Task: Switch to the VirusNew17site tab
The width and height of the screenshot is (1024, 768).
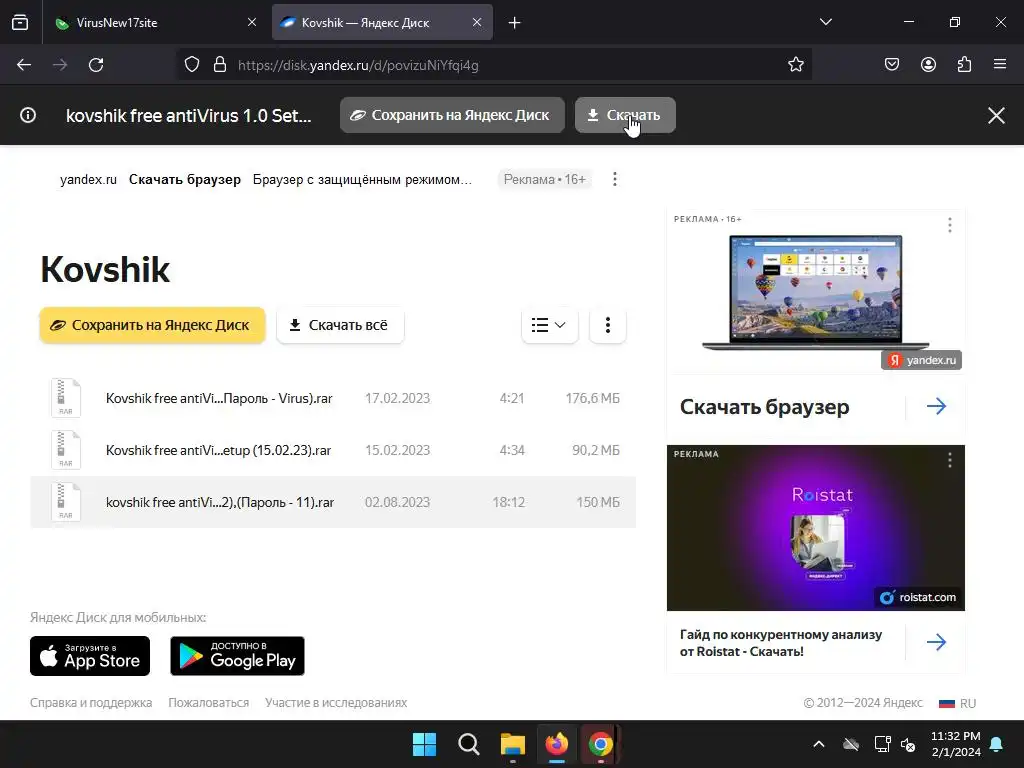Action: tap(155, 23)
